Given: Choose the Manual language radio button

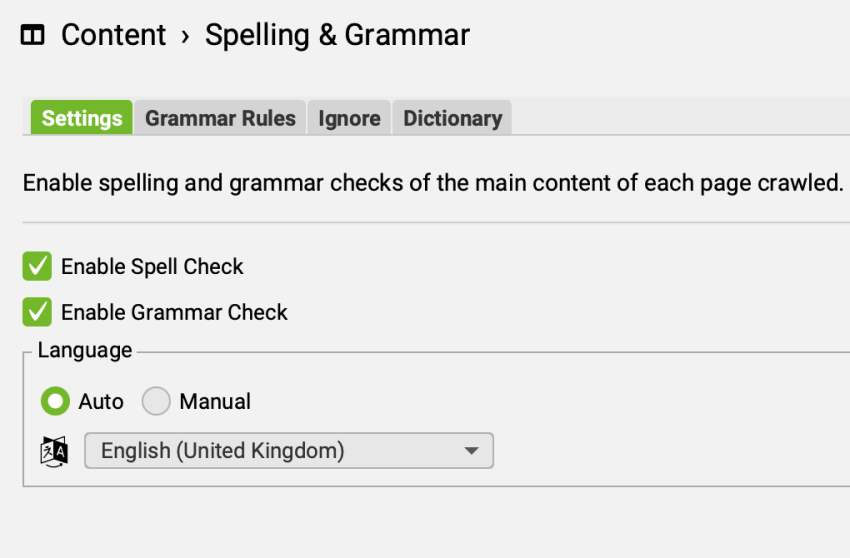Looking at the screenshot, I should point(156,401).
